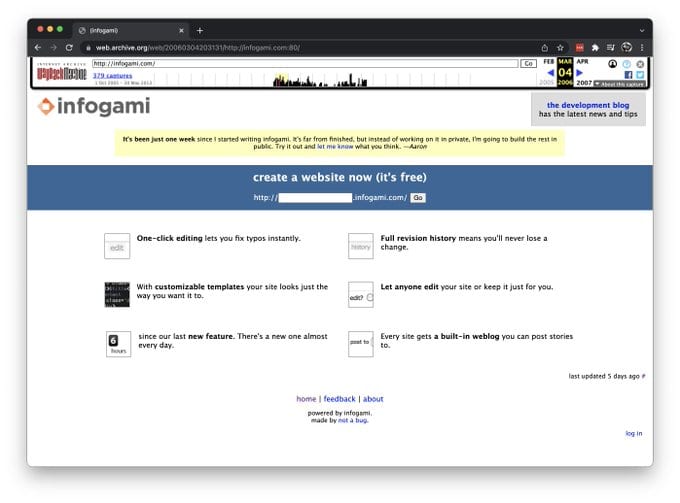Image resolution: width=680 pixels, height=503 pixels.
Task: Click the edit? checkbox thumbnail
Action: [x=360, y=295]
